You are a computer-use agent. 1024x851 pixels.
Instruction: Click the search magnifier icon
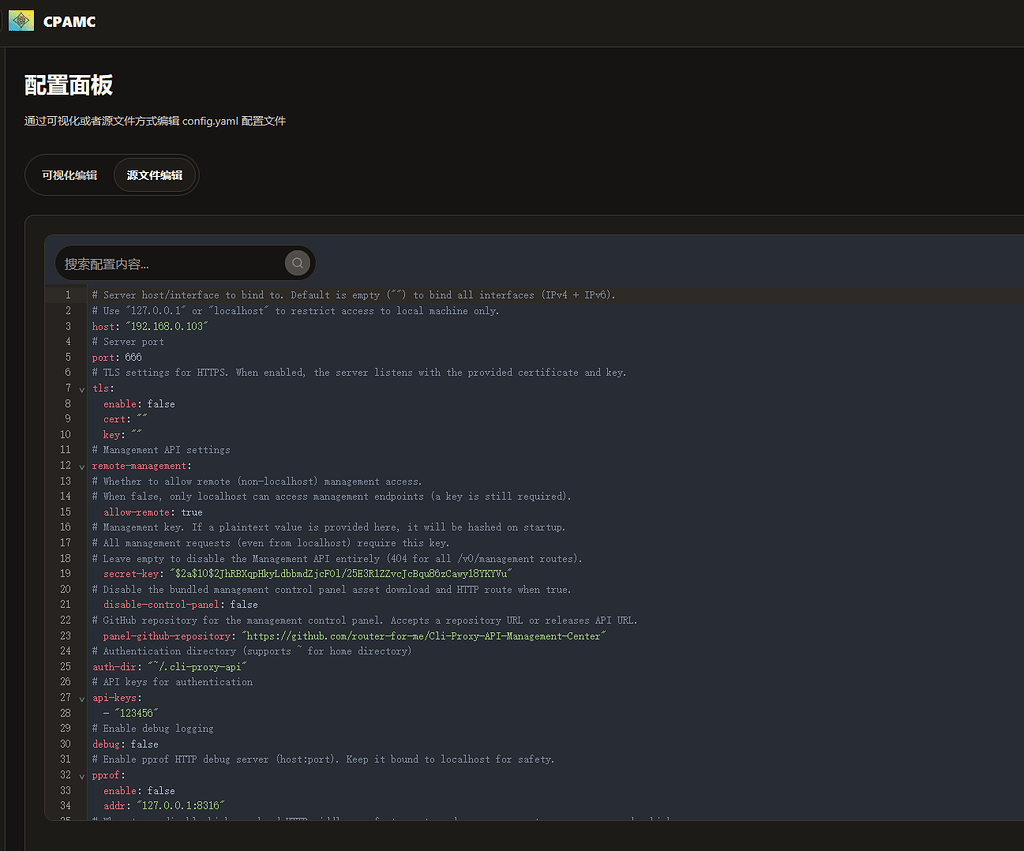pos(297,263)
